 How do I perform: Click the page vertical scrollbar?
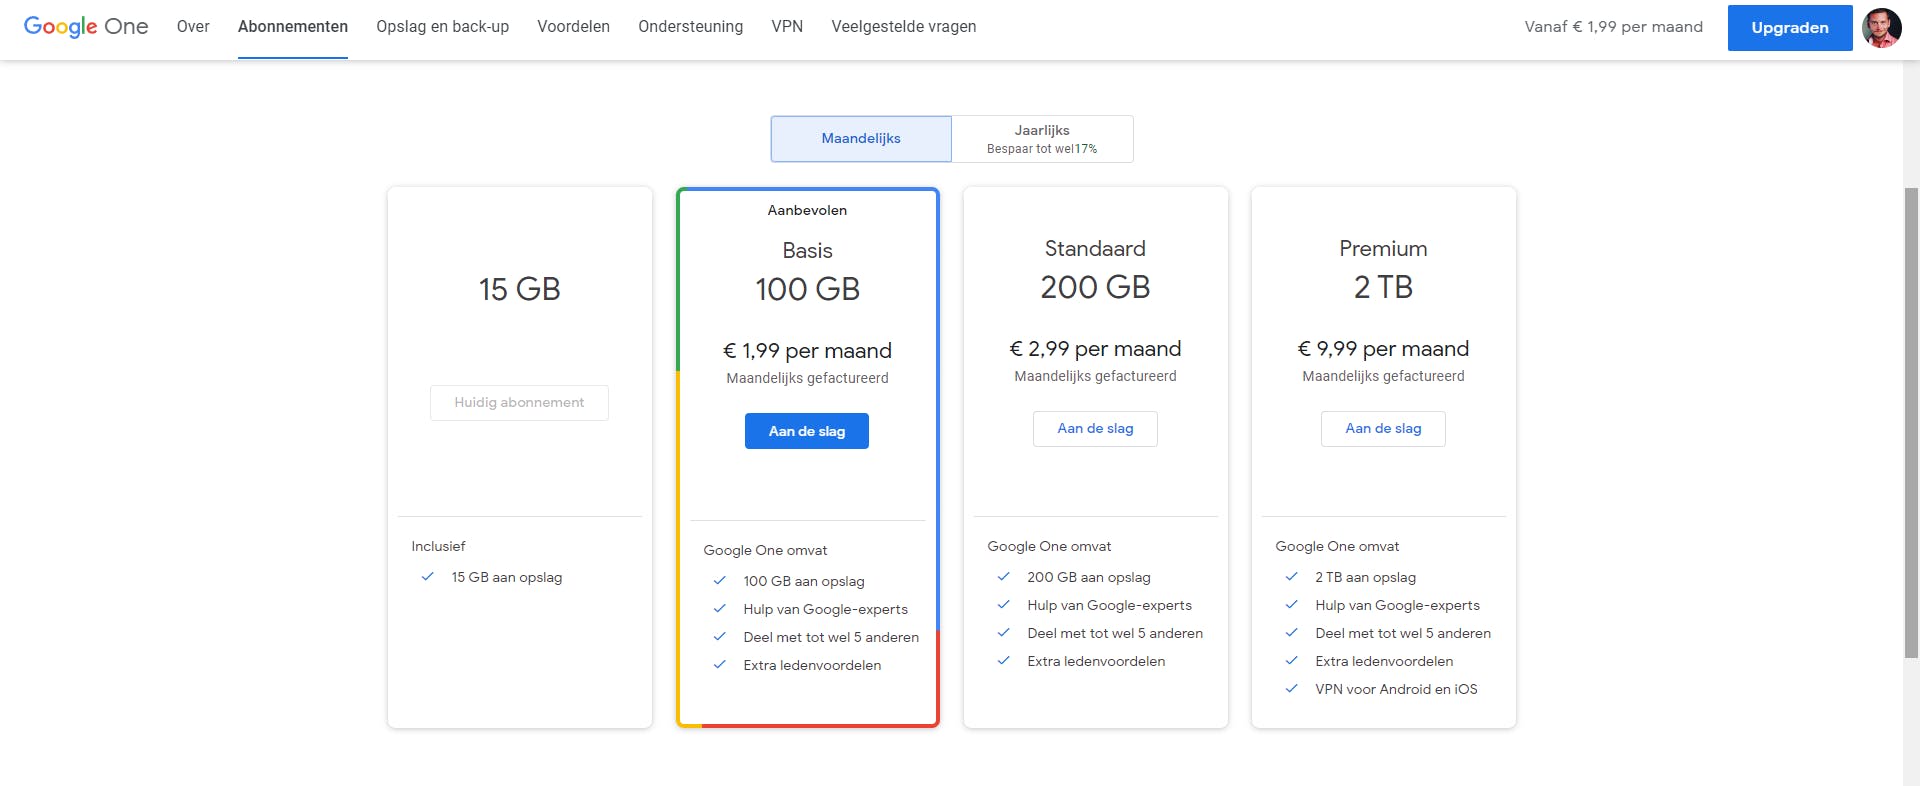pyautogui.click(x=1911, y=420)
